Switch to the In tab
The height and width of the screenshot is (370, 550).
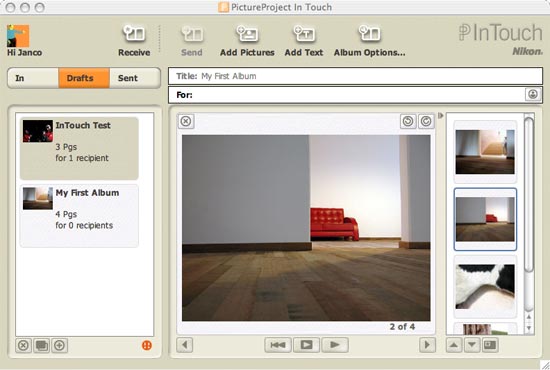point(33,78)
